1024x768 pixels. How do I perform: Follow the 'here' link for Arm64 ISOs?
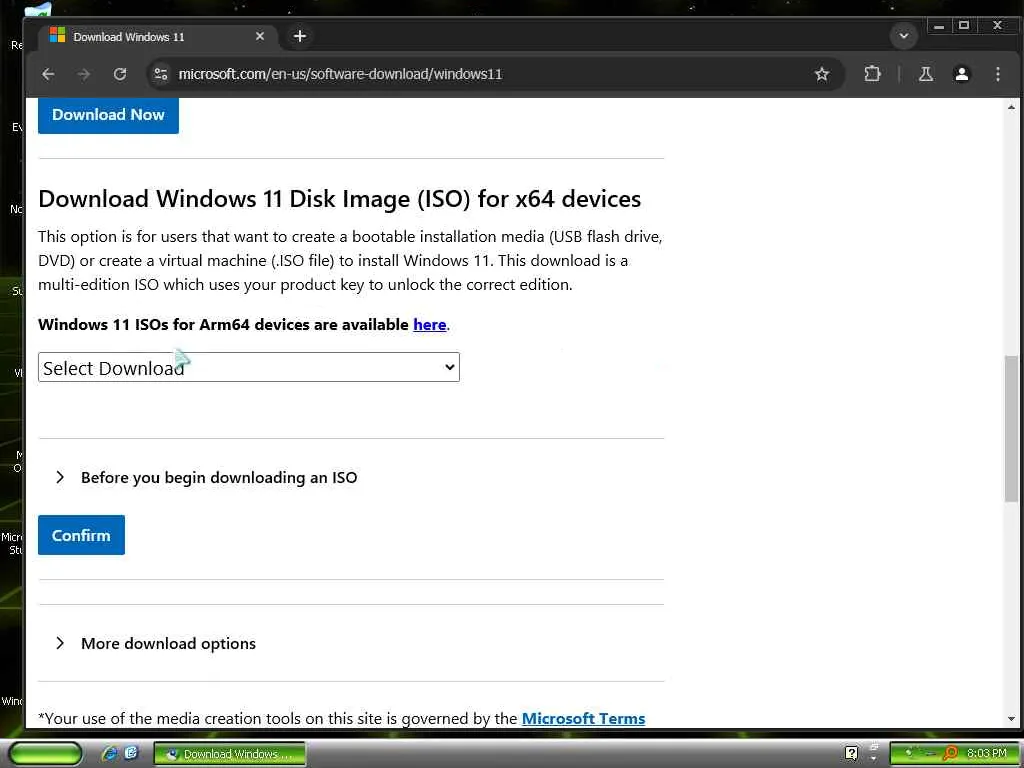click(x=430, y=325)
